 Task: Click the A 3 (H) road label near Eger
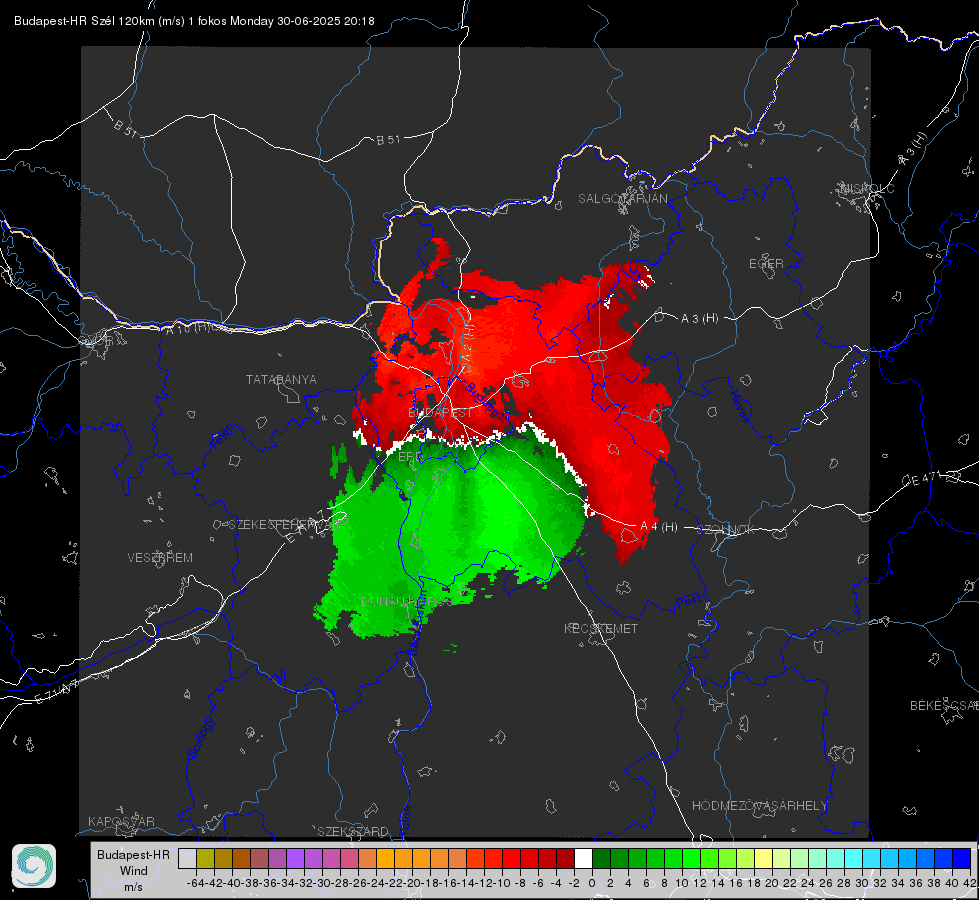699,318
